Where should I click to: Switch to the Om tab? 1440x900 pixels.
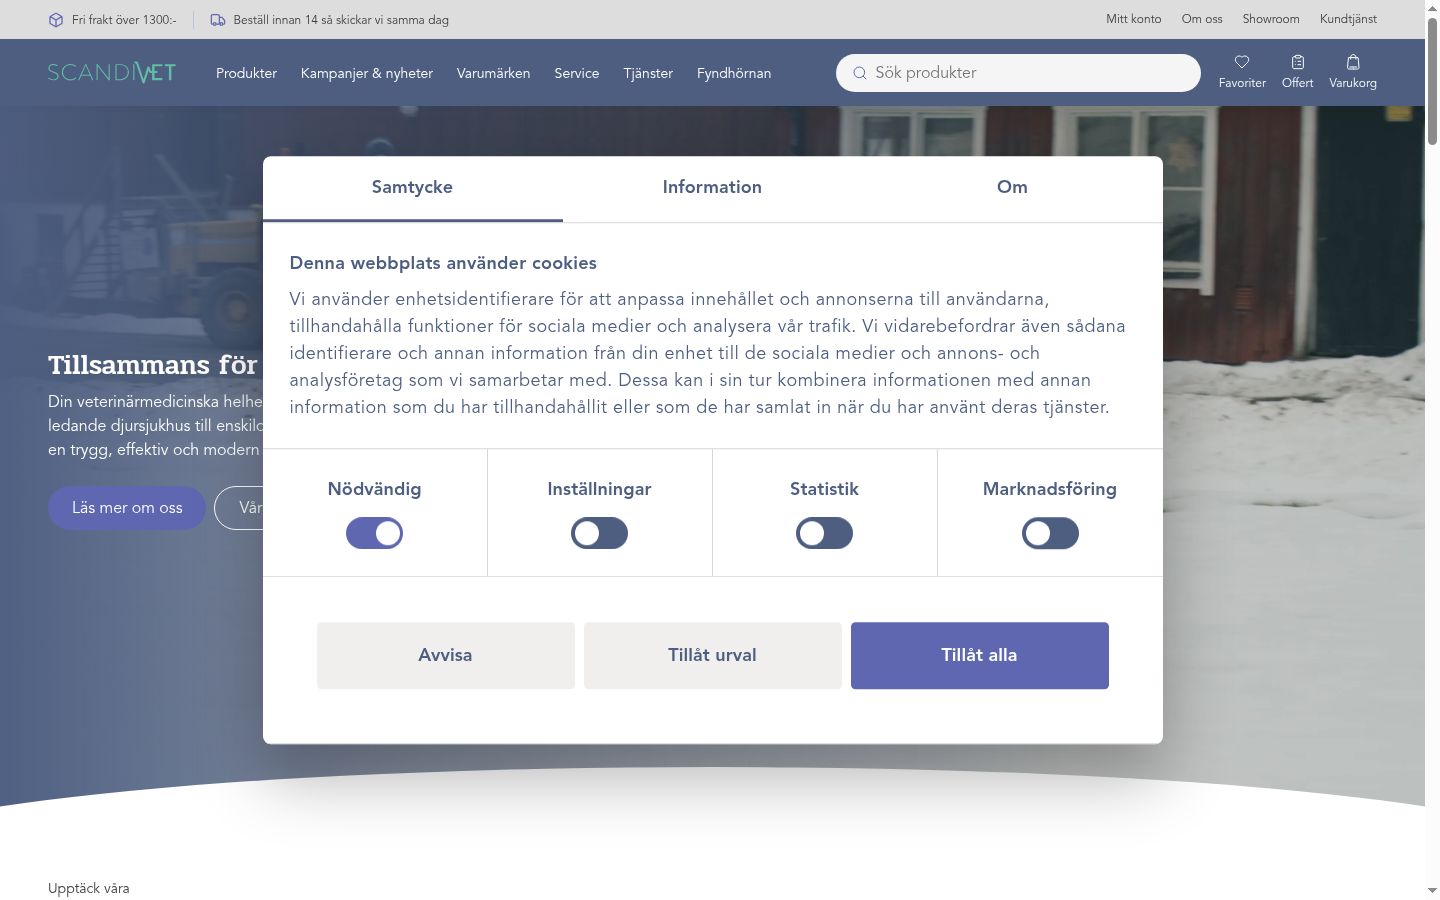(1012, 188)
